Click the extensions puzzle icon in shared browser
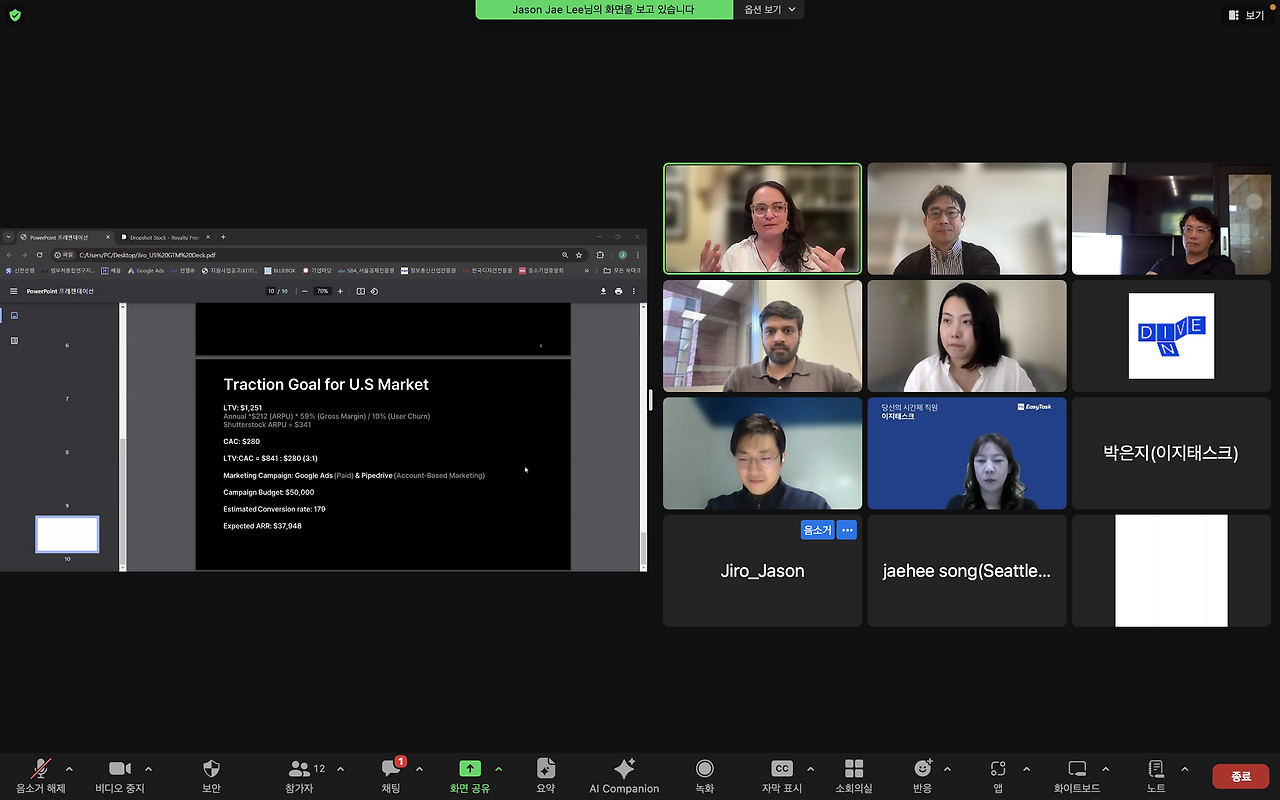Viewport: 1280px width, 800px height. (x=600, y=255)
